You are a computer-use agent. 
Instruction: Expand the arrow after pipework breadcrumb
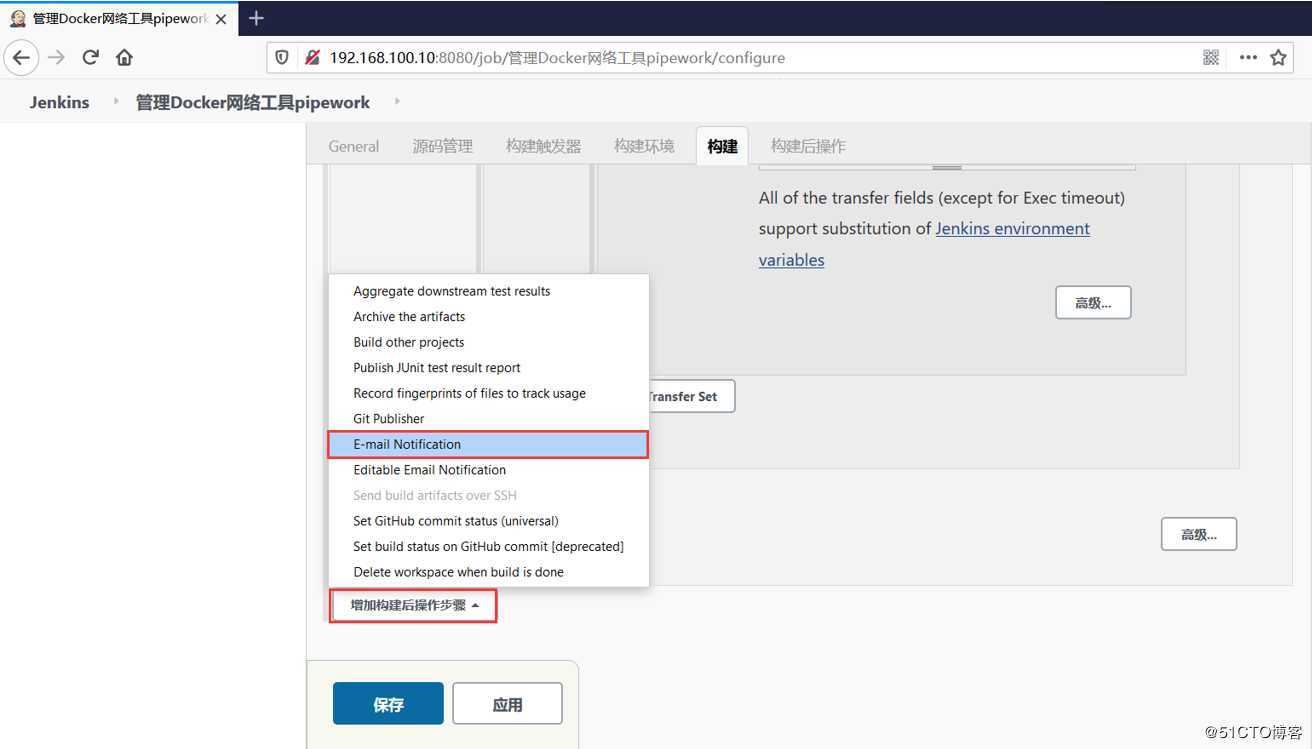(397, 101)
